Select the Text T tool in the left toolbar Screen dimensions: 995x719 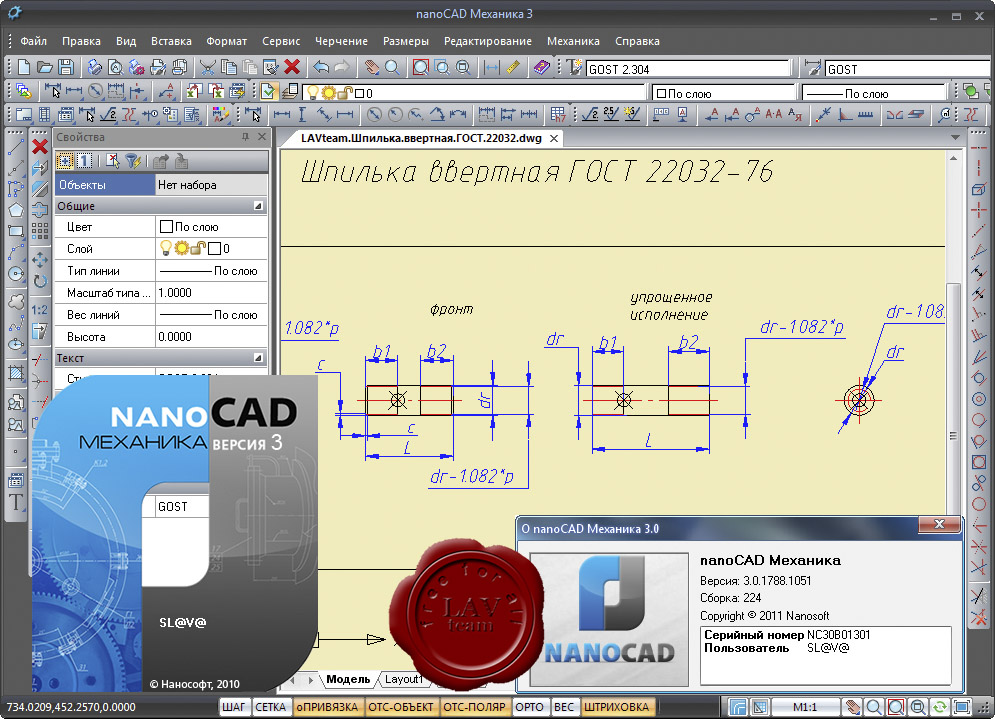pyautogui.click(x=16, y=503)
